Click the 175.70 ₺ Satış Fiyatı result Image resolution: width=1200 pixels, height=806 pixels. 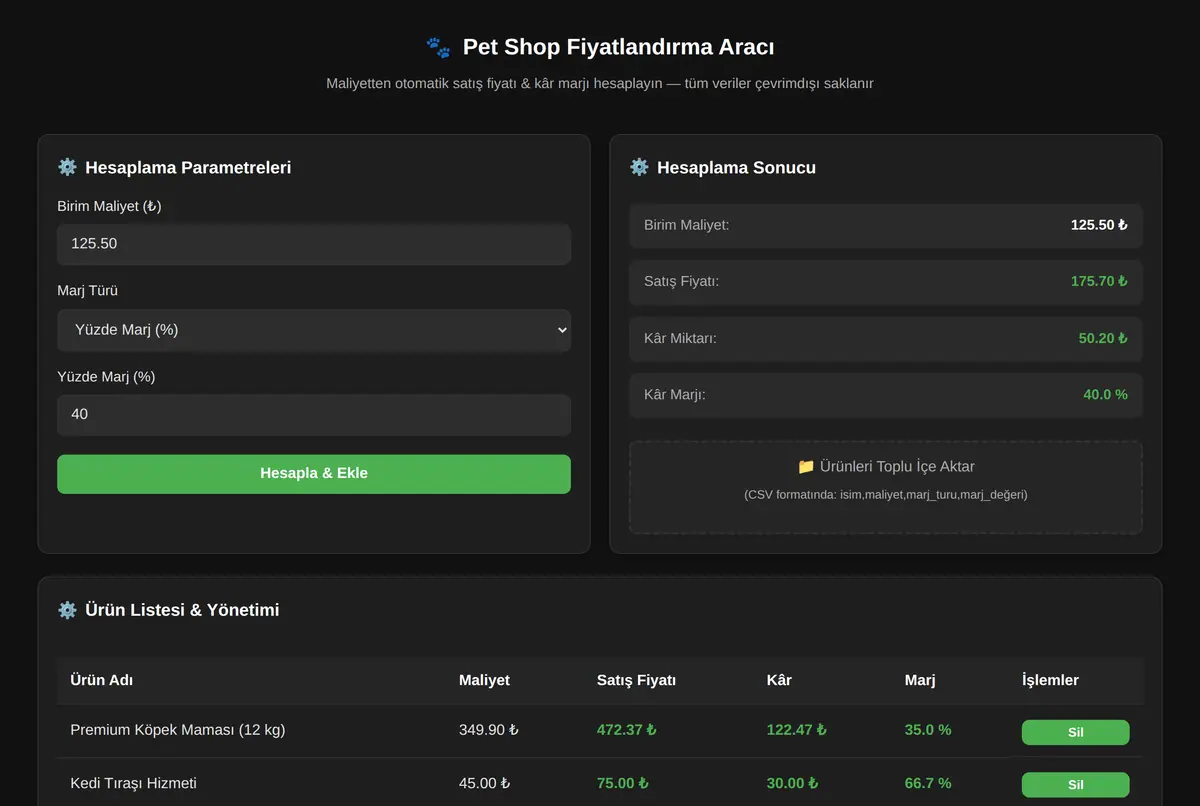[1099, 281]
